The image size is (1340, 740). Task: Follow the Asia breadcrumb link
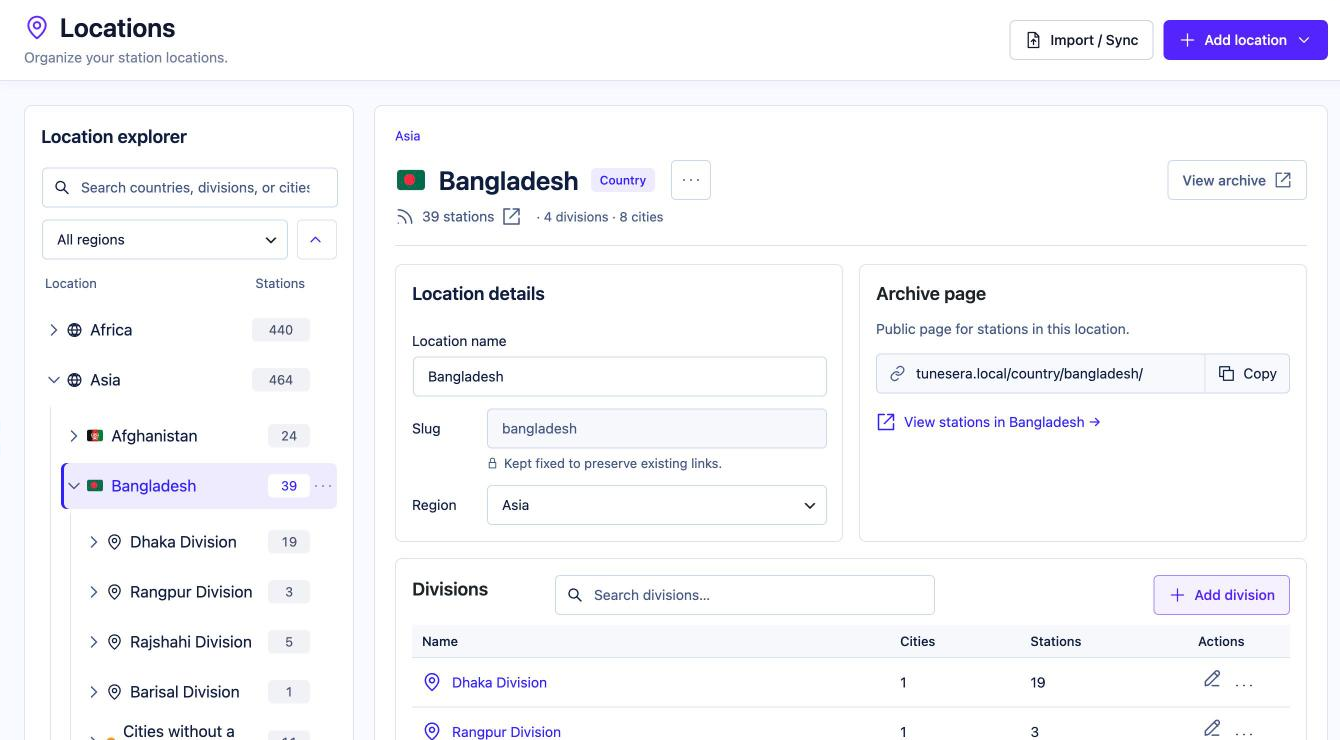coord(407,136)
